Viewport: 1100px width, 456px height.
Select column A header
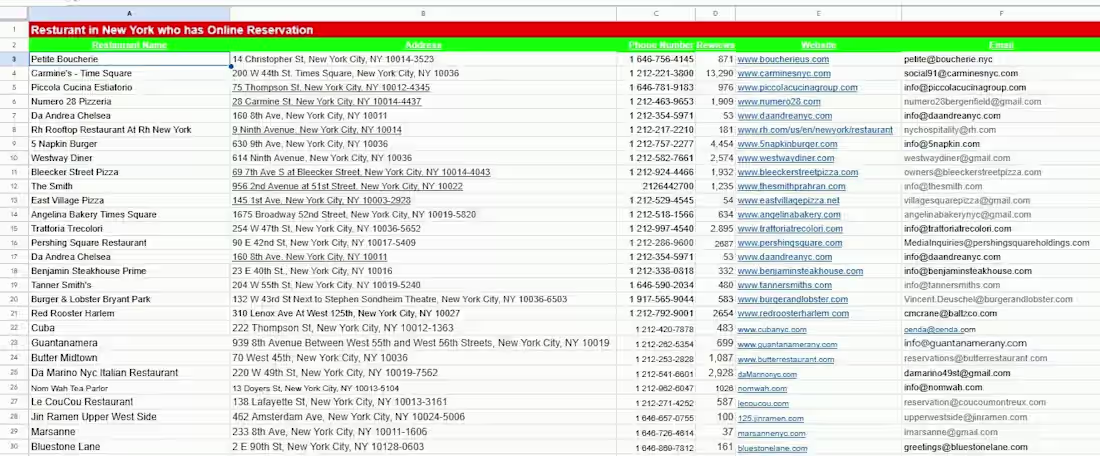129,13
